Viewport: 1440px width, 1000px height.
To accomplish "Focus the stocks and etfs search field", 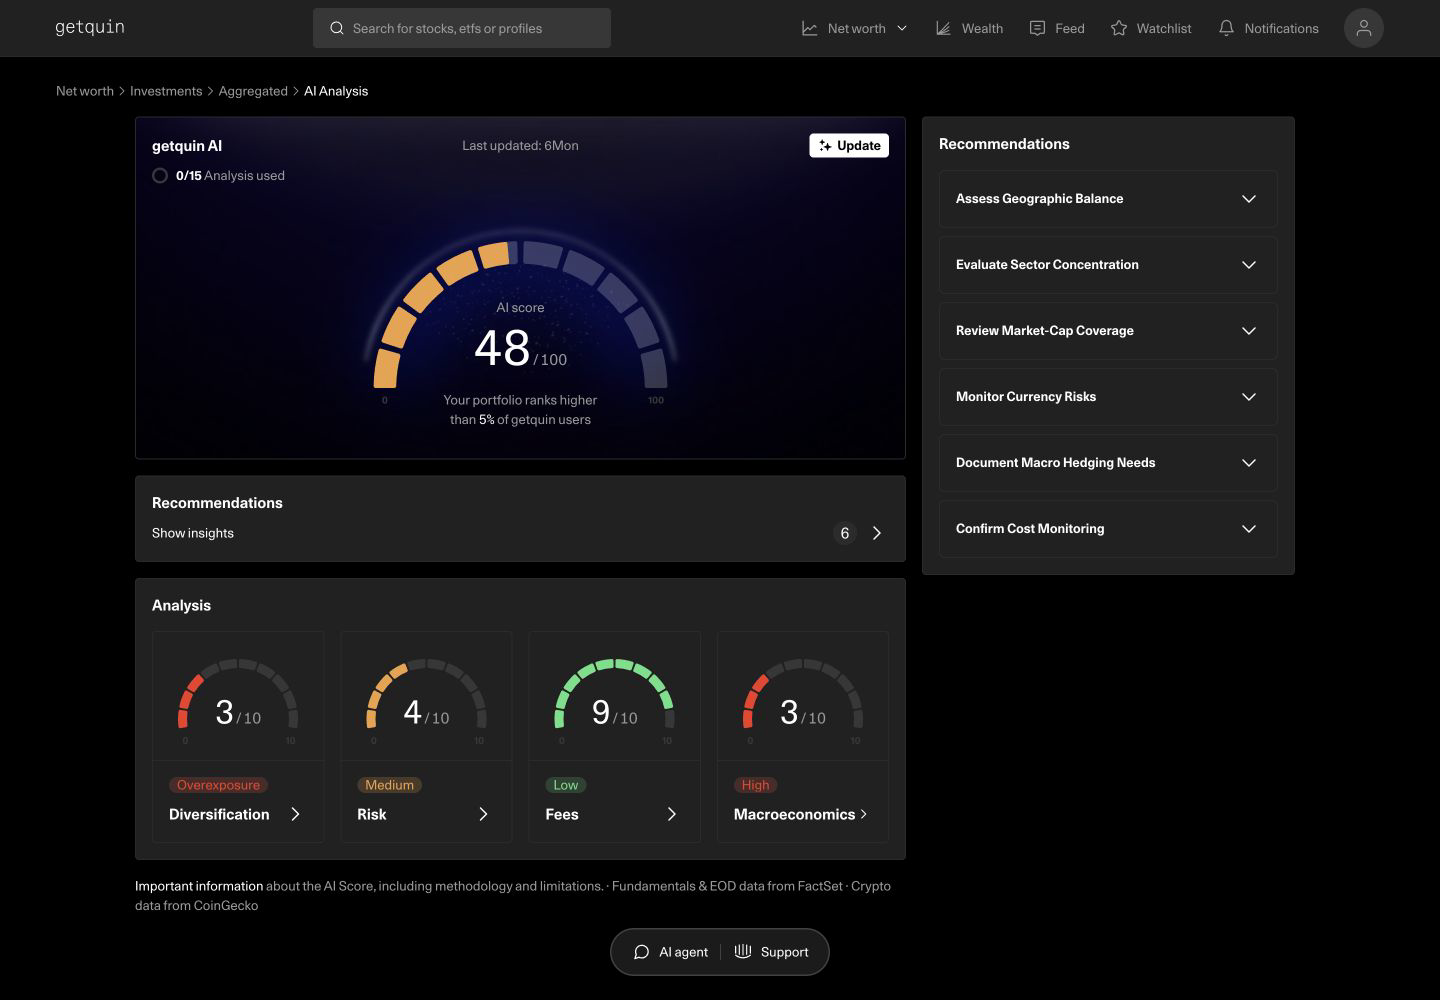I will pyautogui.click(x=462, y=28).
